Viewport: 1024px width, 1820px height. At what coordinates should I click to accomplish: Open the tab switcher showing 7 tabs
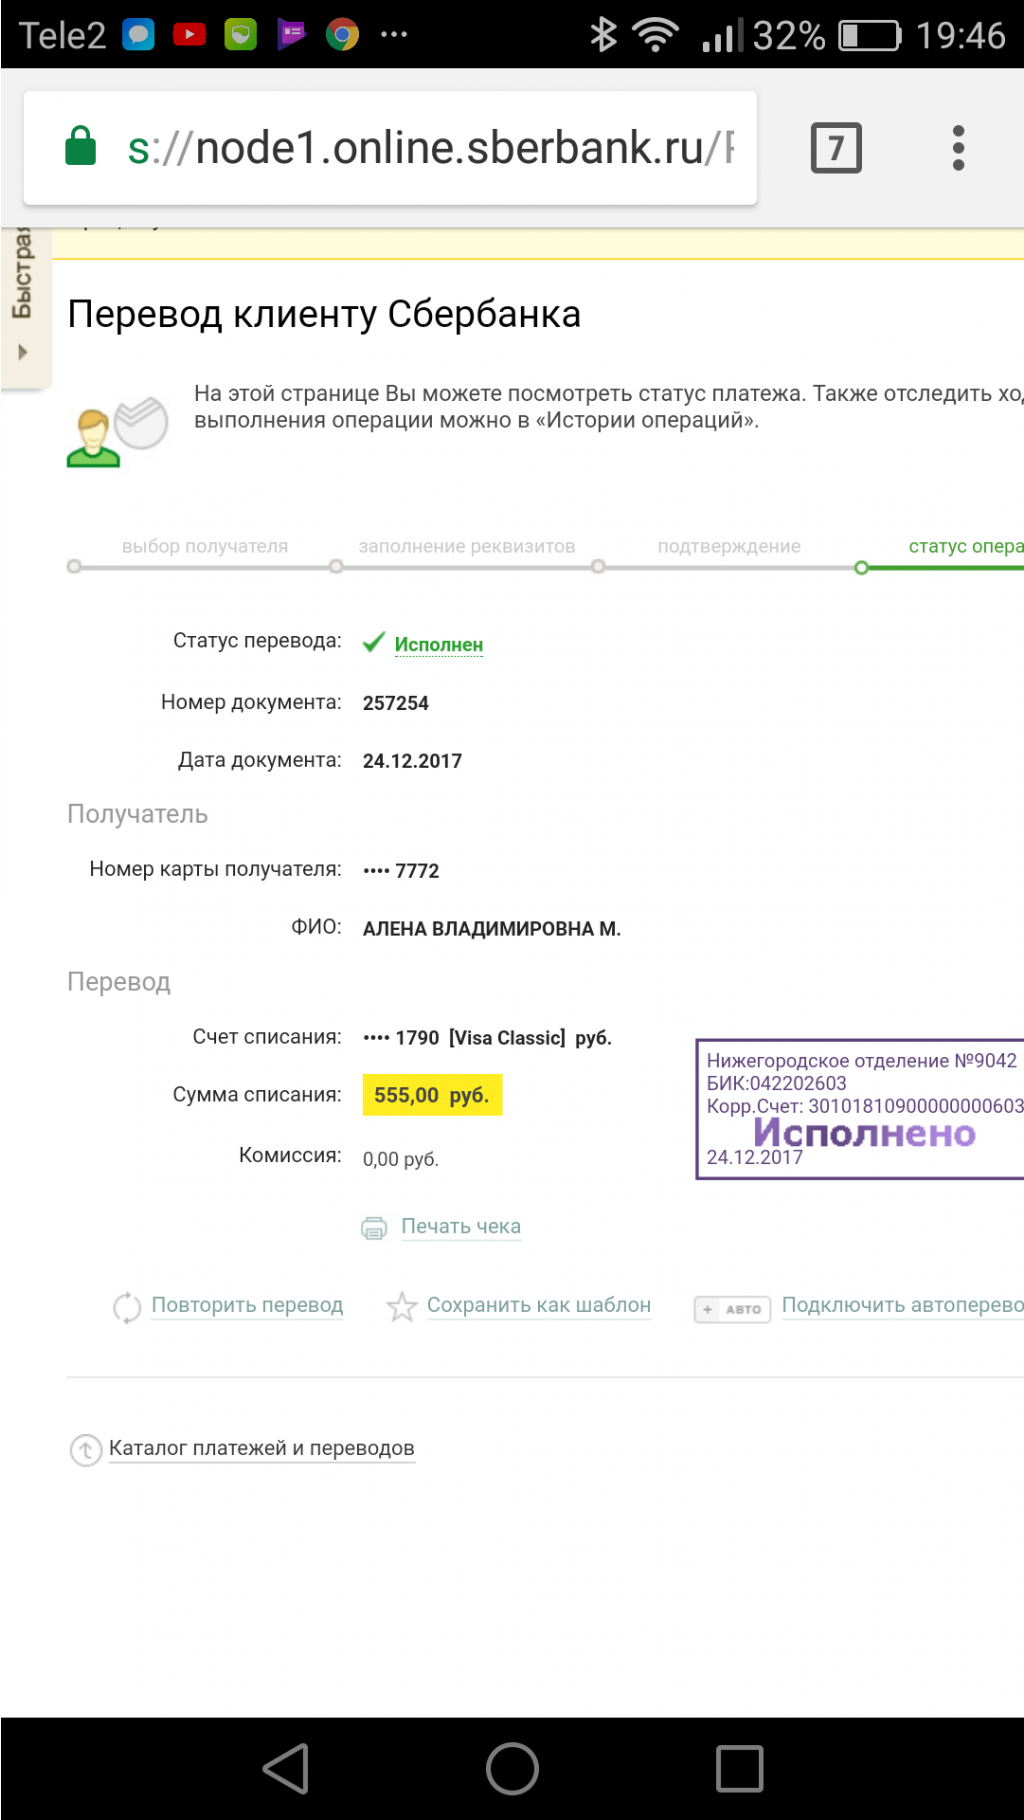(836, 148)
